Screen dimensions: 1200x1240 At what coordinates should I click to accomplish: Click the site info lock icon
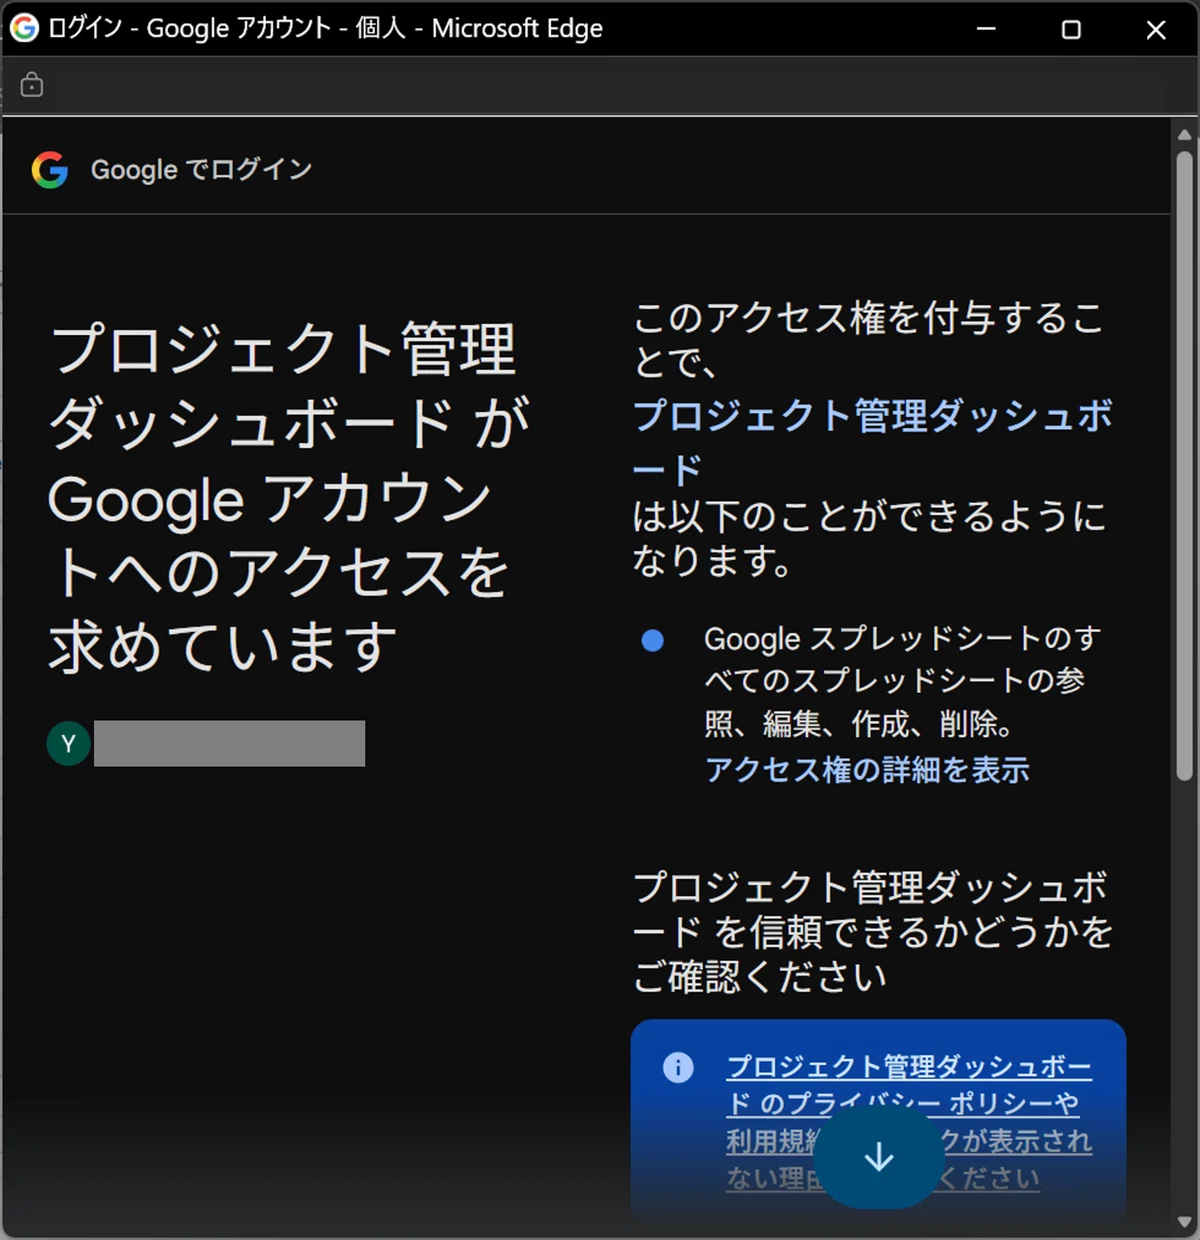(x=32, y=85)
